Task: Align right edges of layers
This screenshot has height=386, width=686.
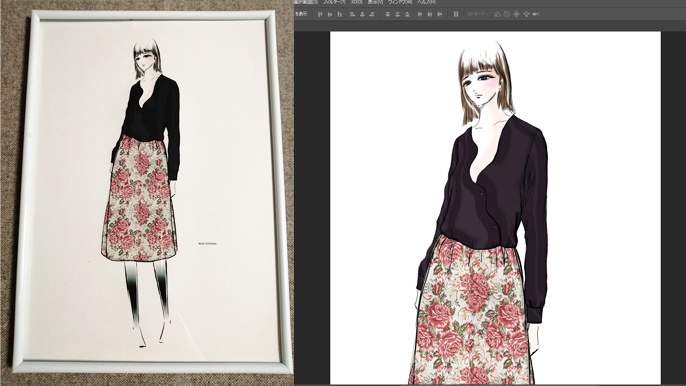Action: [372, 14]
